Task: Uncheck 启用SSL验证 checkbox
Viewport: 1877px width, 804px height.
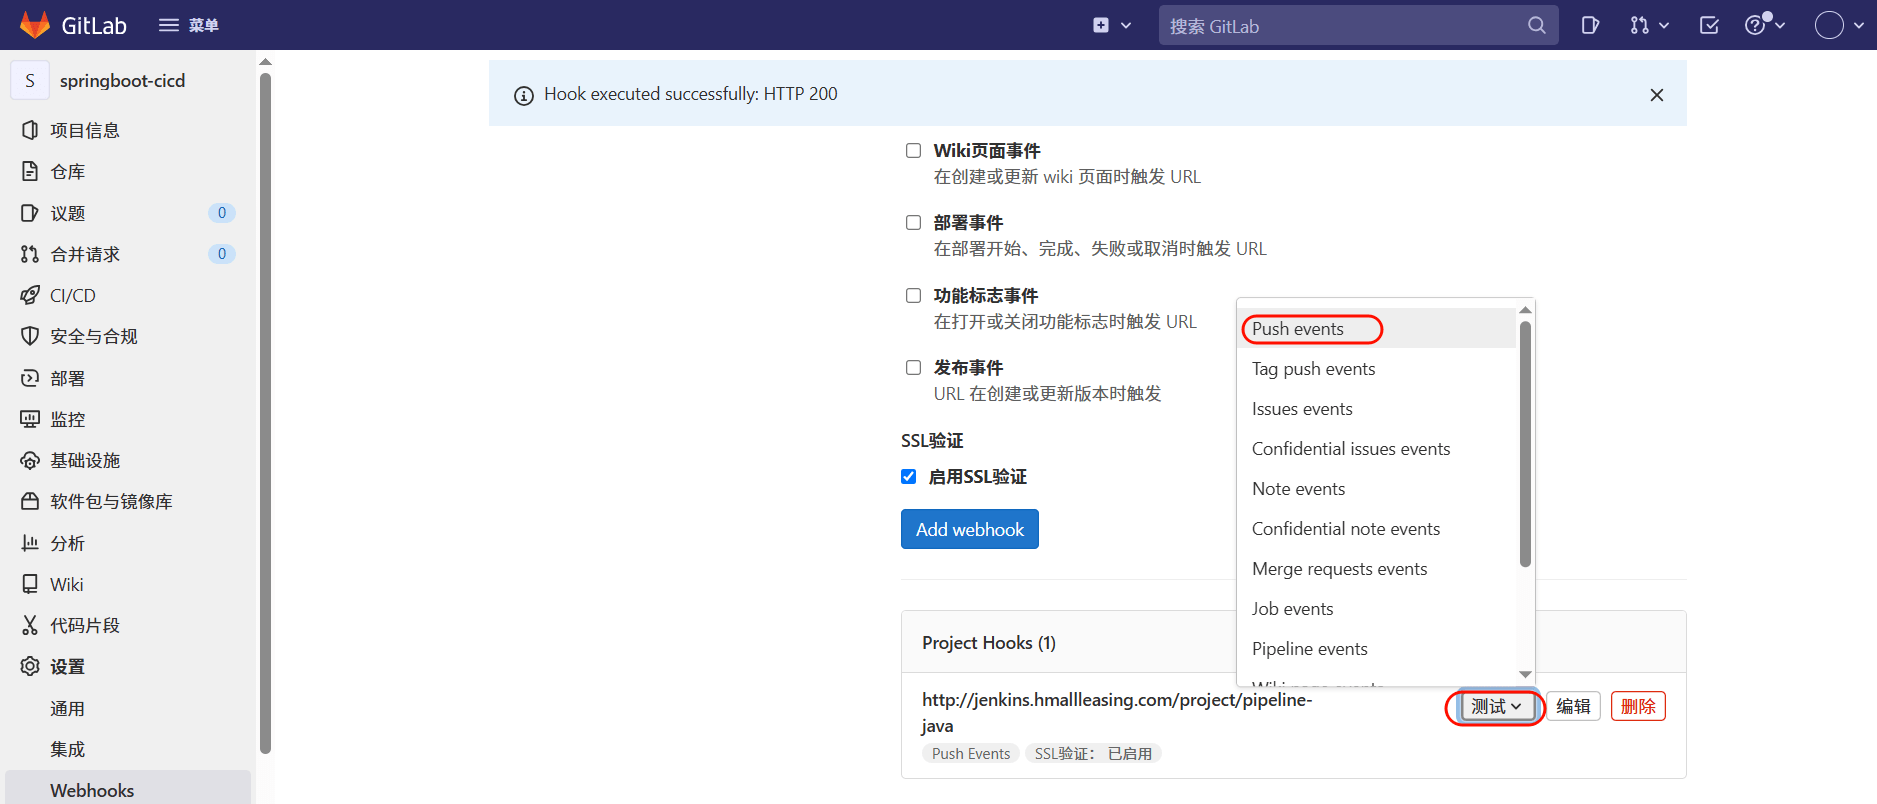Action: pos(908,477)
